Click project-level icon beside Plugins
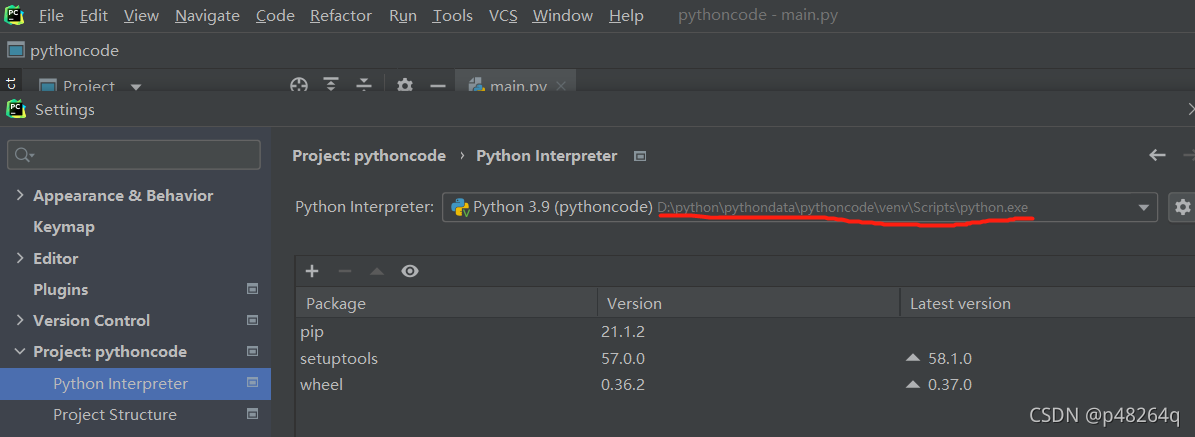Viewport: 1195px width, 437px height. click(253, 290)
